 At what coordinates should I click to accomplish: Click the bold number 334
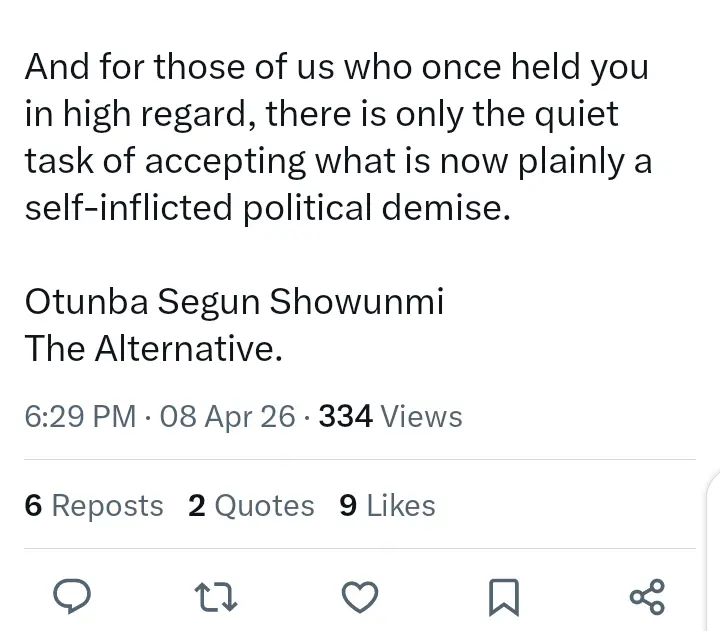[x=345, y=416]
